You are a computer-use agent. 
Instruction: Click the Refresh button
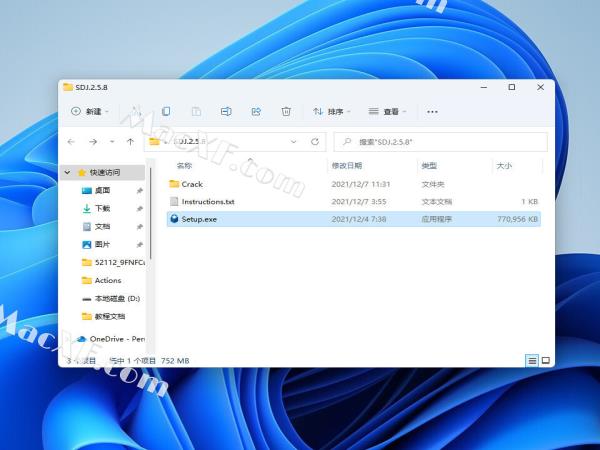coord(315,142)
